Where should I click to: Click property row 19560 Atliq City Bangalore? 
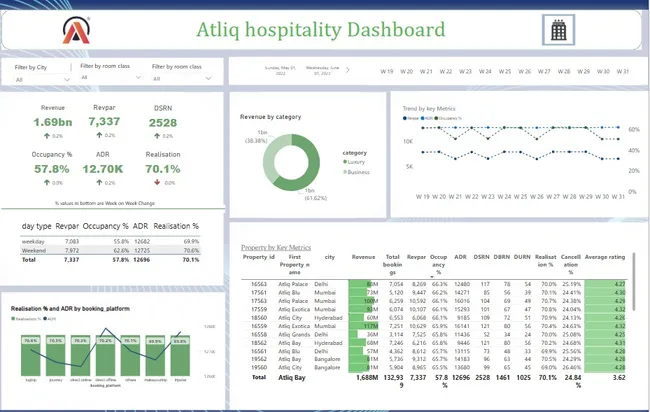[434, 367]
